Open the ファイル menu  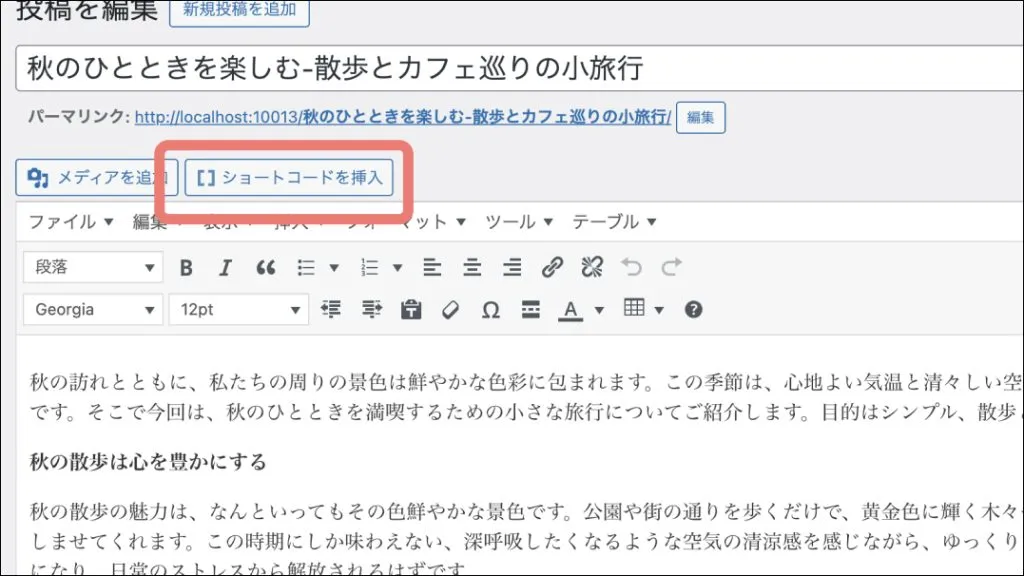(x=71, y=222)
